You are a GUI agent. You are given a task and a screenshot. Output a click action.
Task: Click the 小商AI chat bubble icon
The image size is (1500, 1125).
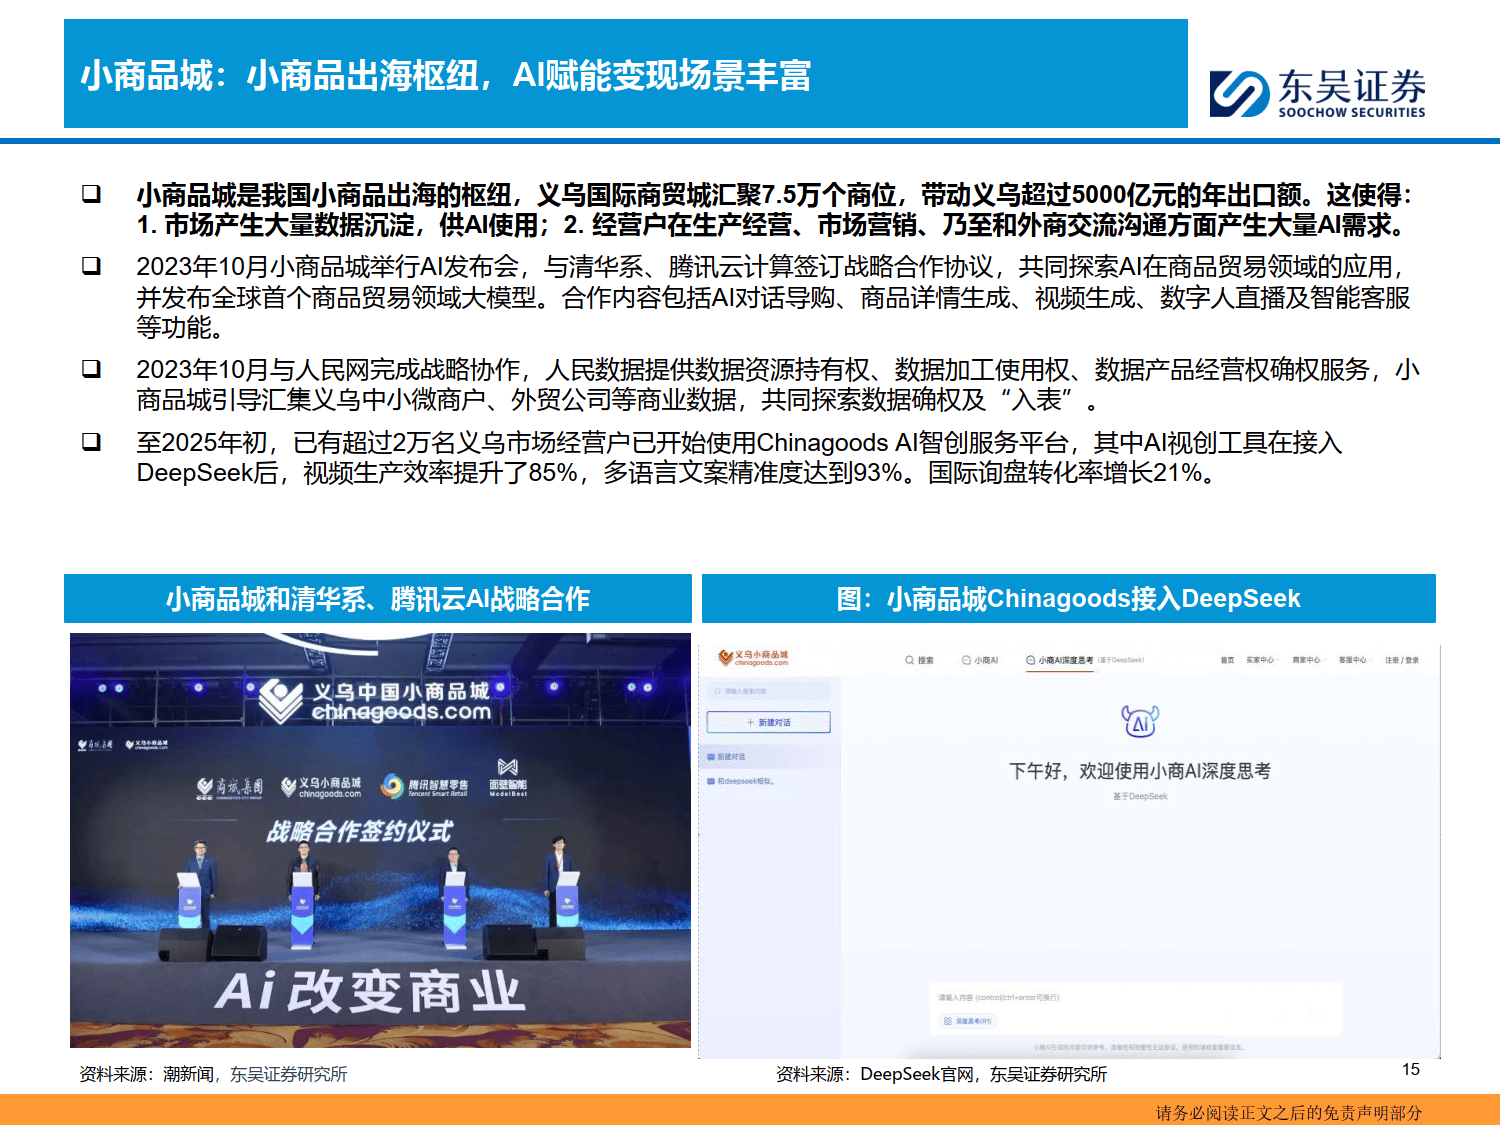pyautogui.click(x=965, y=660)
